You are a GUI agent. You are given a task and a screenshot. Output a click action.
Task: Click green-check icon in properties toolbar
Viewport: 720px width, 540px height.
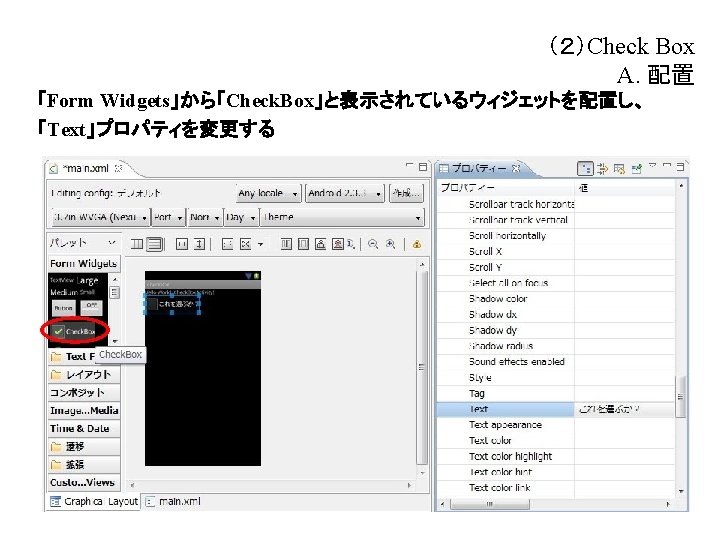pyautogui.click(x=636, y=169)
